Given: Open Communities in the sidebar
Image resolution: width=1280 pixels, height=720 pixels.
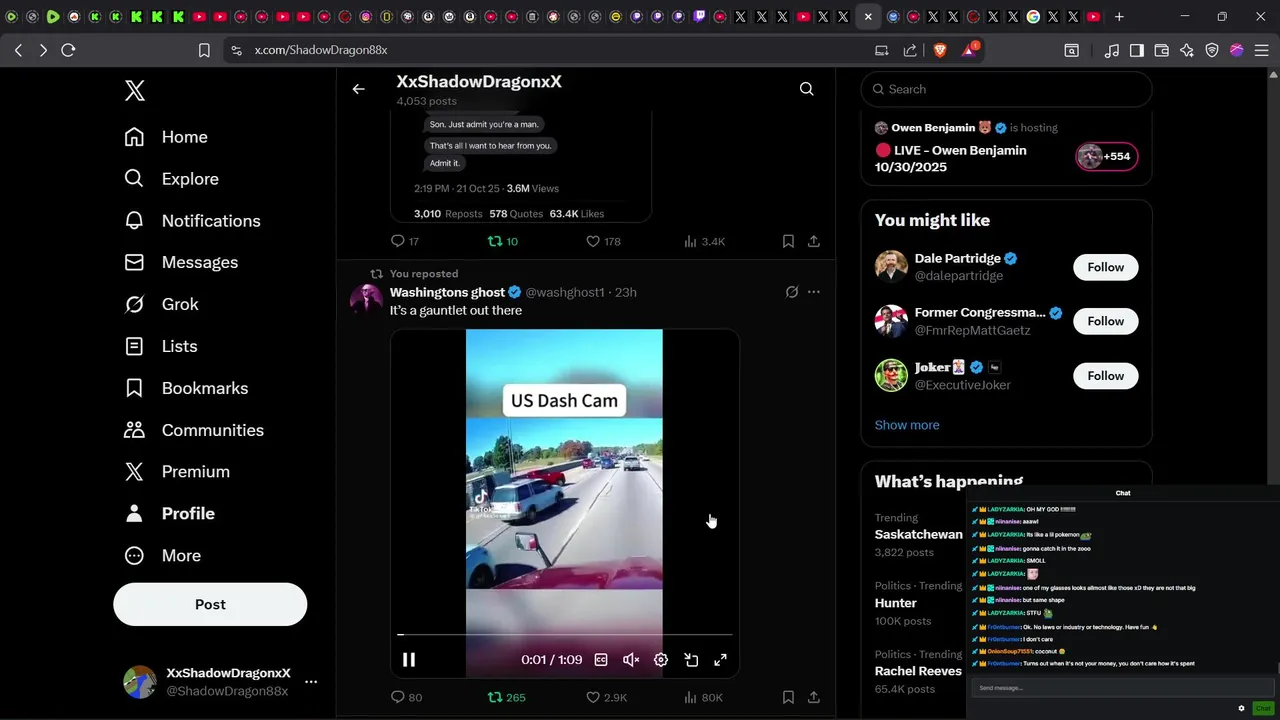Looking at the screenshot, I should click(x=194, y=430).
